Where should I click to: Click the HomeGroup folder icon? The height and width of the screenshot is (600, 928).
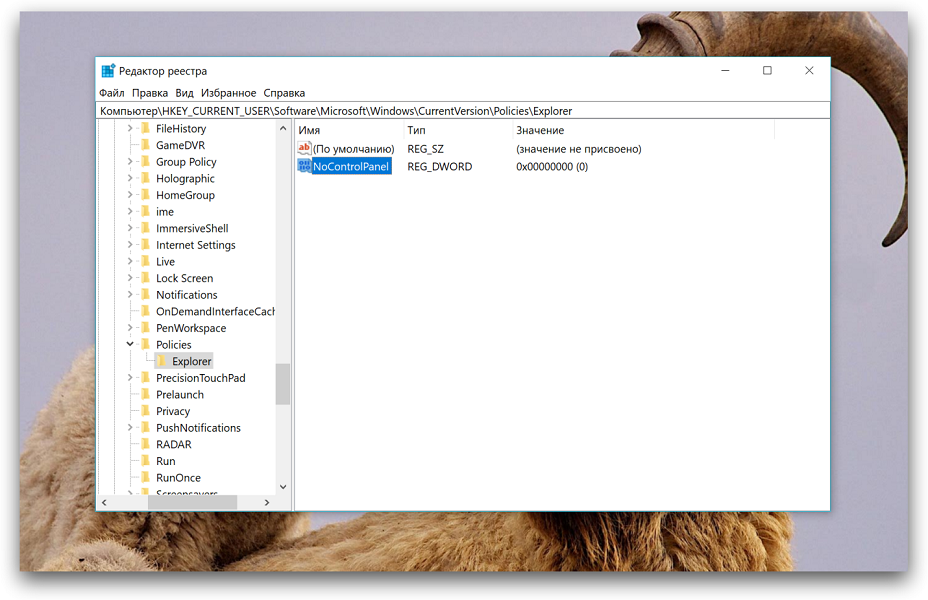click(x=146, y=195)
